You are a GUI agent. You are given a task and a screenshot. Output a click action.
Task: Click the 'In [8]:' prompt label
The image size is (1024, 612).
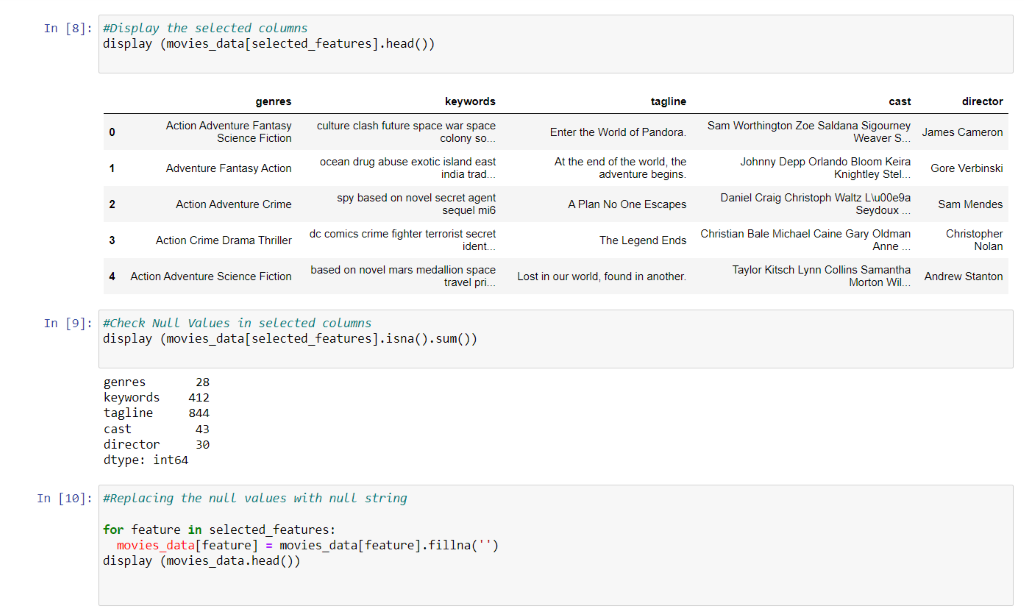pyautogui.click(x=68, y=28)
